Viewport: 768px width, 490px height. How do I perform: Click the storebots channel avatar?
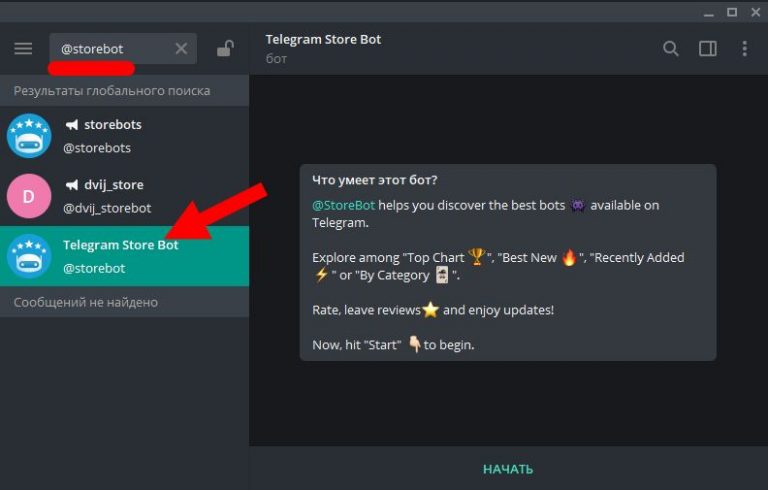29,136
